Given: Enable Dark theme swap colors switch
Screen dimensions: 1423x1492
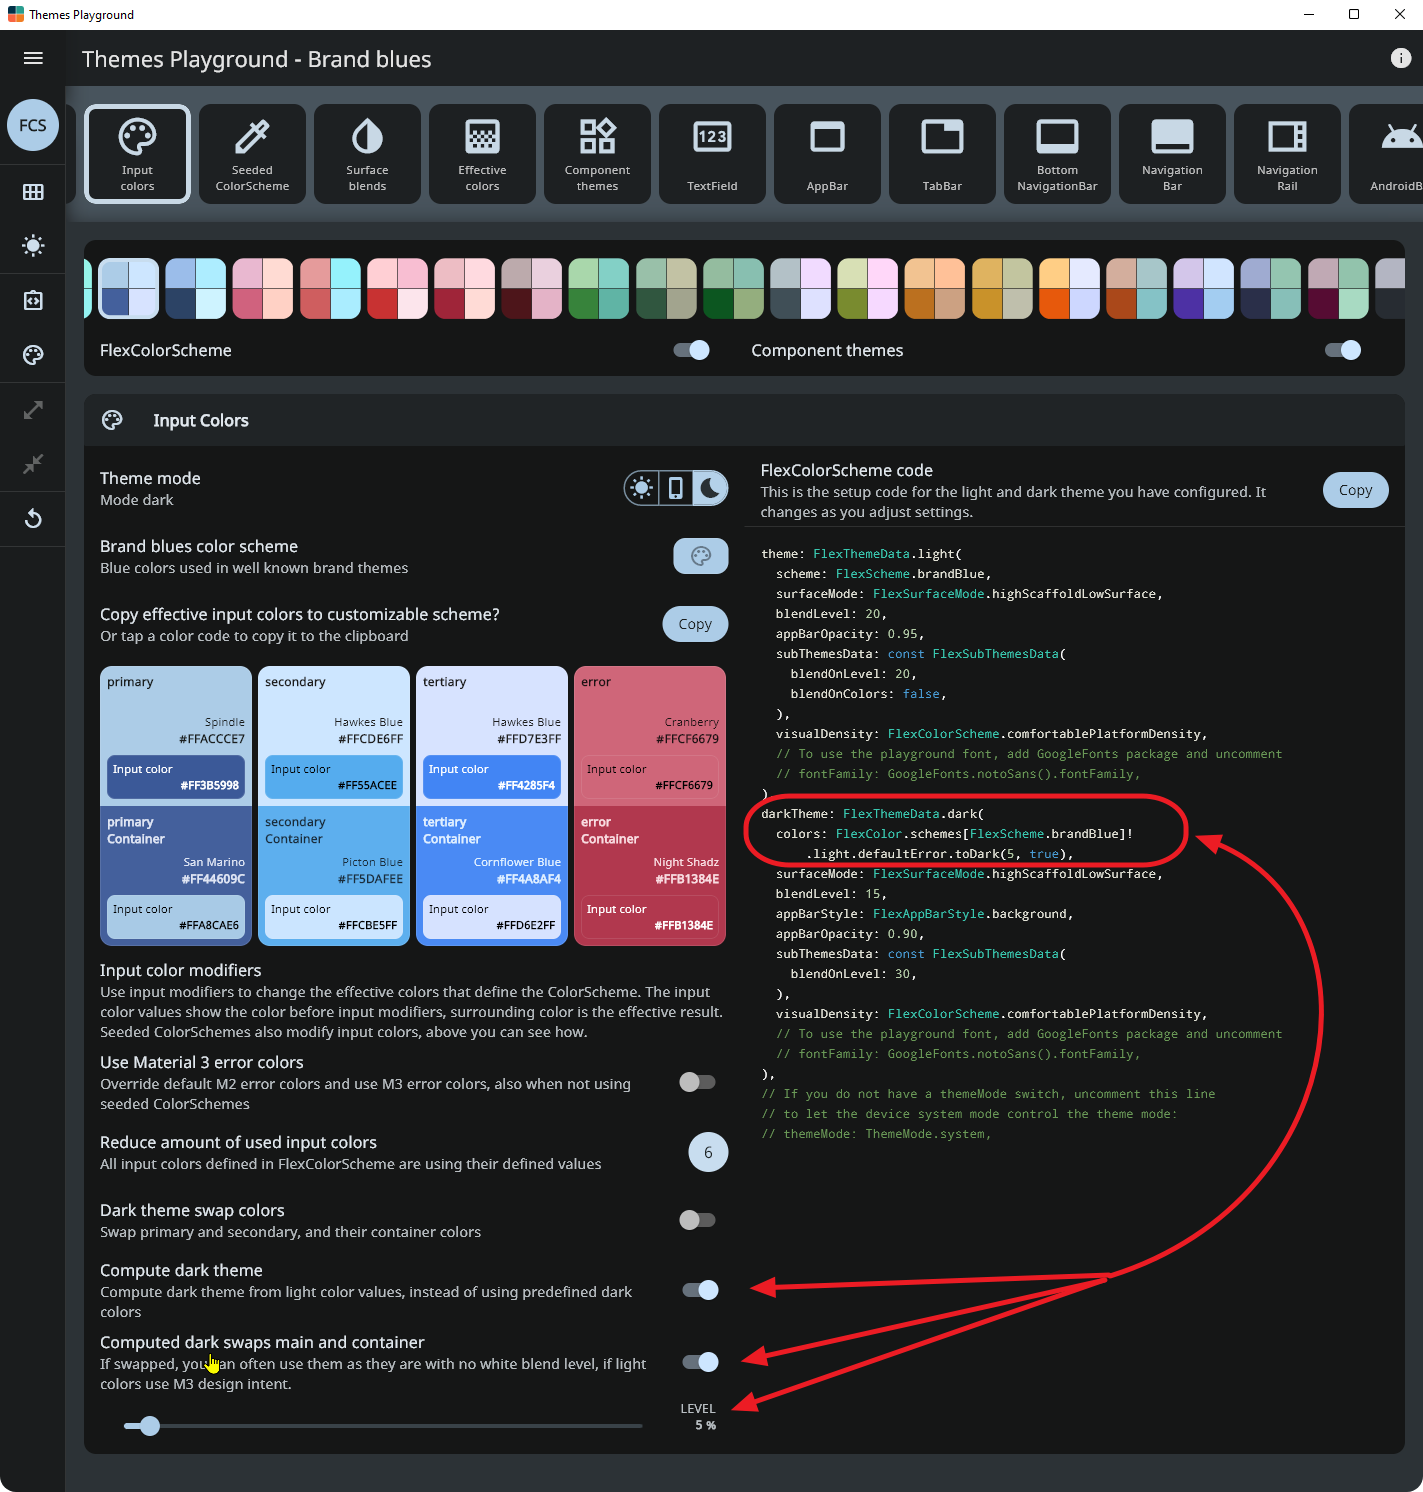Looking at the screenshot, I should tap(697, 1220).
